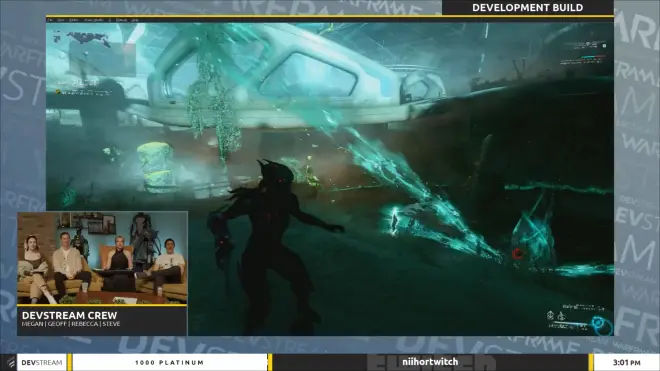Open the second item in the editor menu bar
660x371 pixels.
[x=61, y=20]
